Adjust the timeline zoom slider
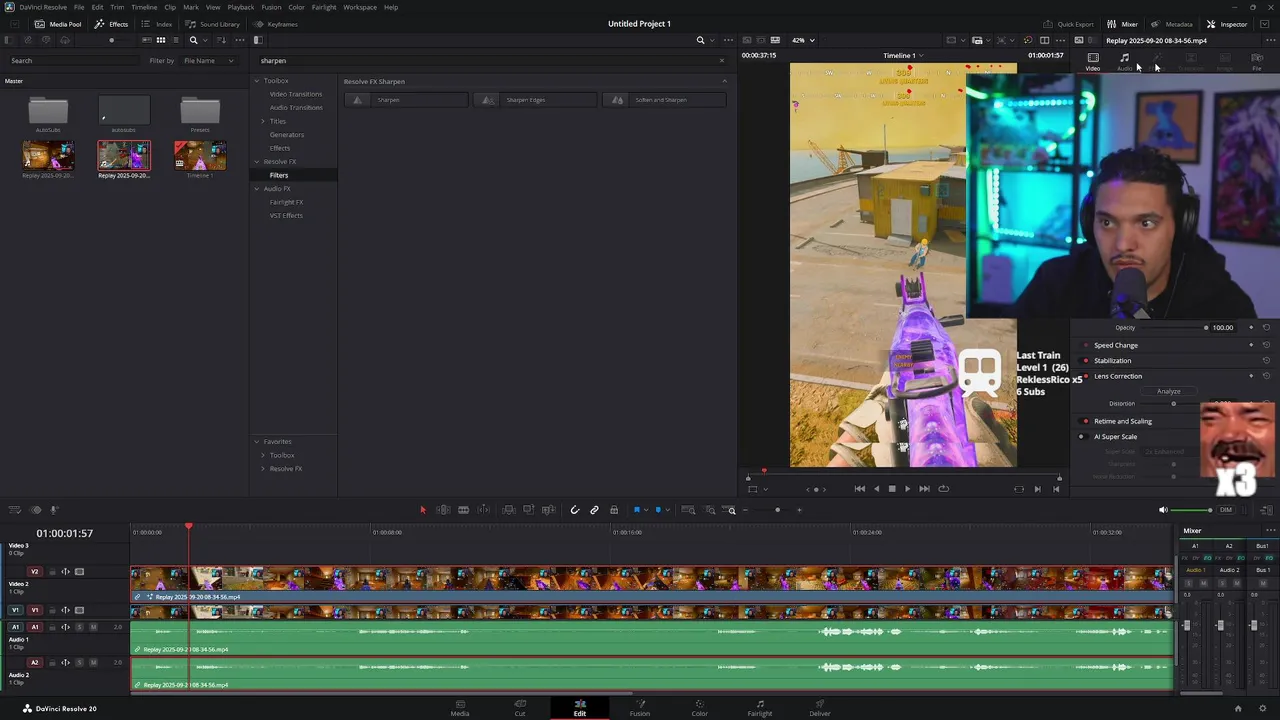Viewport: 1280px width, 720px height. [x=777, y=510]
